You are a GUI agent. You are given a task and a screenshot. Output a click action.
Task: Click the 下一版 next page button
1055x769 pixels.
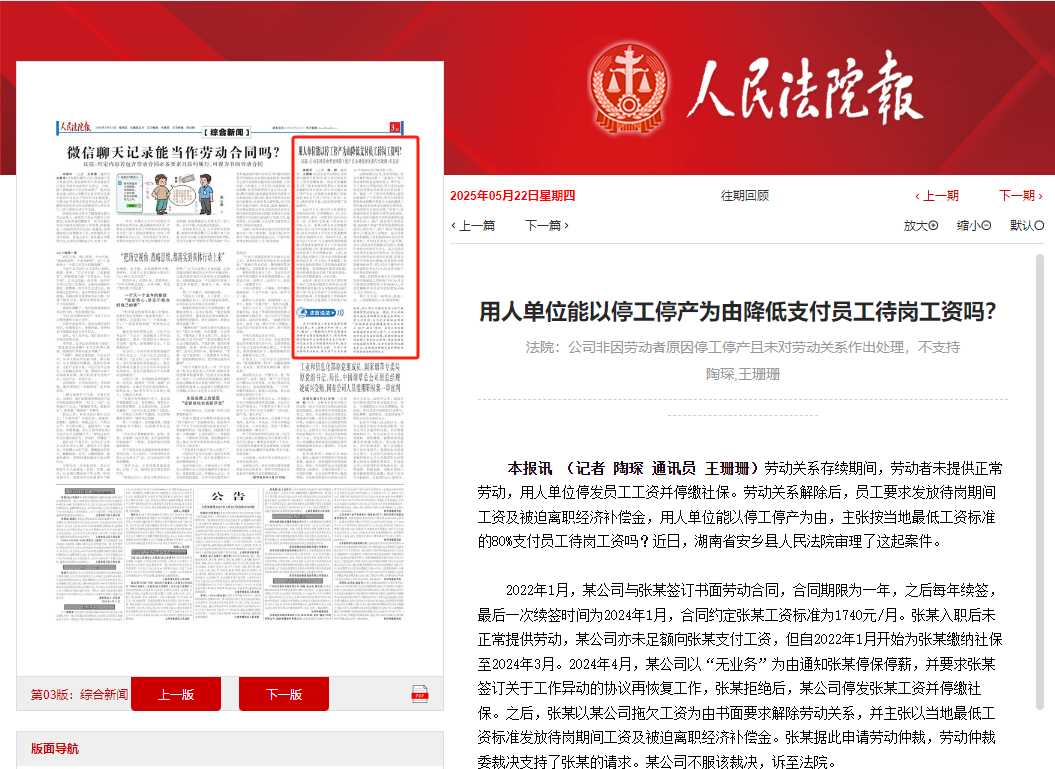[x=284, y=694]
